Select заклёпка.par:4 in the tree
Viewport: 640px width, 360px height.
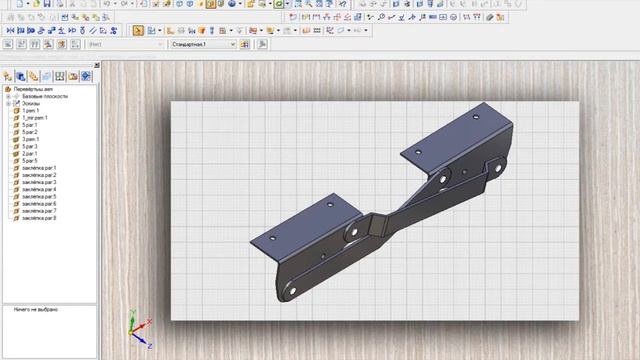coord(39,190)
